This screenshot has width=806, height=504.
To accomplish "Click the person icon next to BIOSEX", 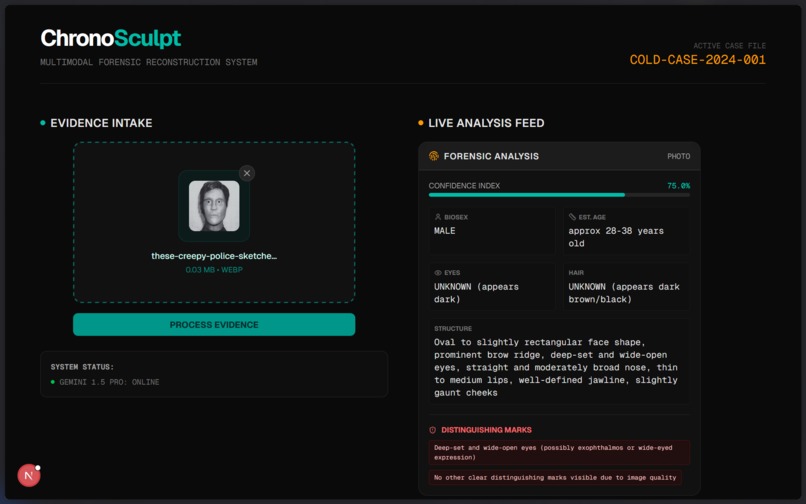I will coord(438,217).
